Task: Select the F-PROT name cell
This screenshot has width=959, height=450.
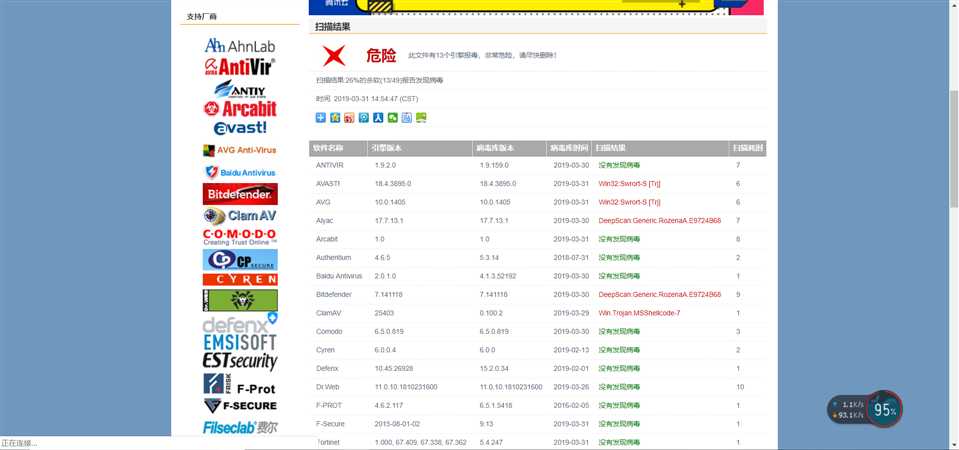Action: (328, 405)
